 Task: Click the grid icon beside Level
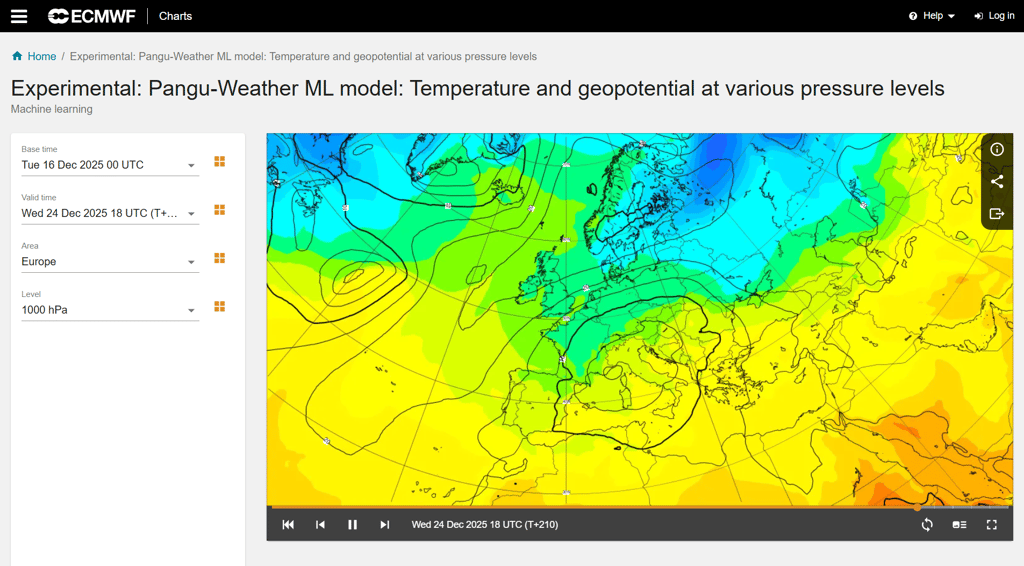(x=219, y=307)
